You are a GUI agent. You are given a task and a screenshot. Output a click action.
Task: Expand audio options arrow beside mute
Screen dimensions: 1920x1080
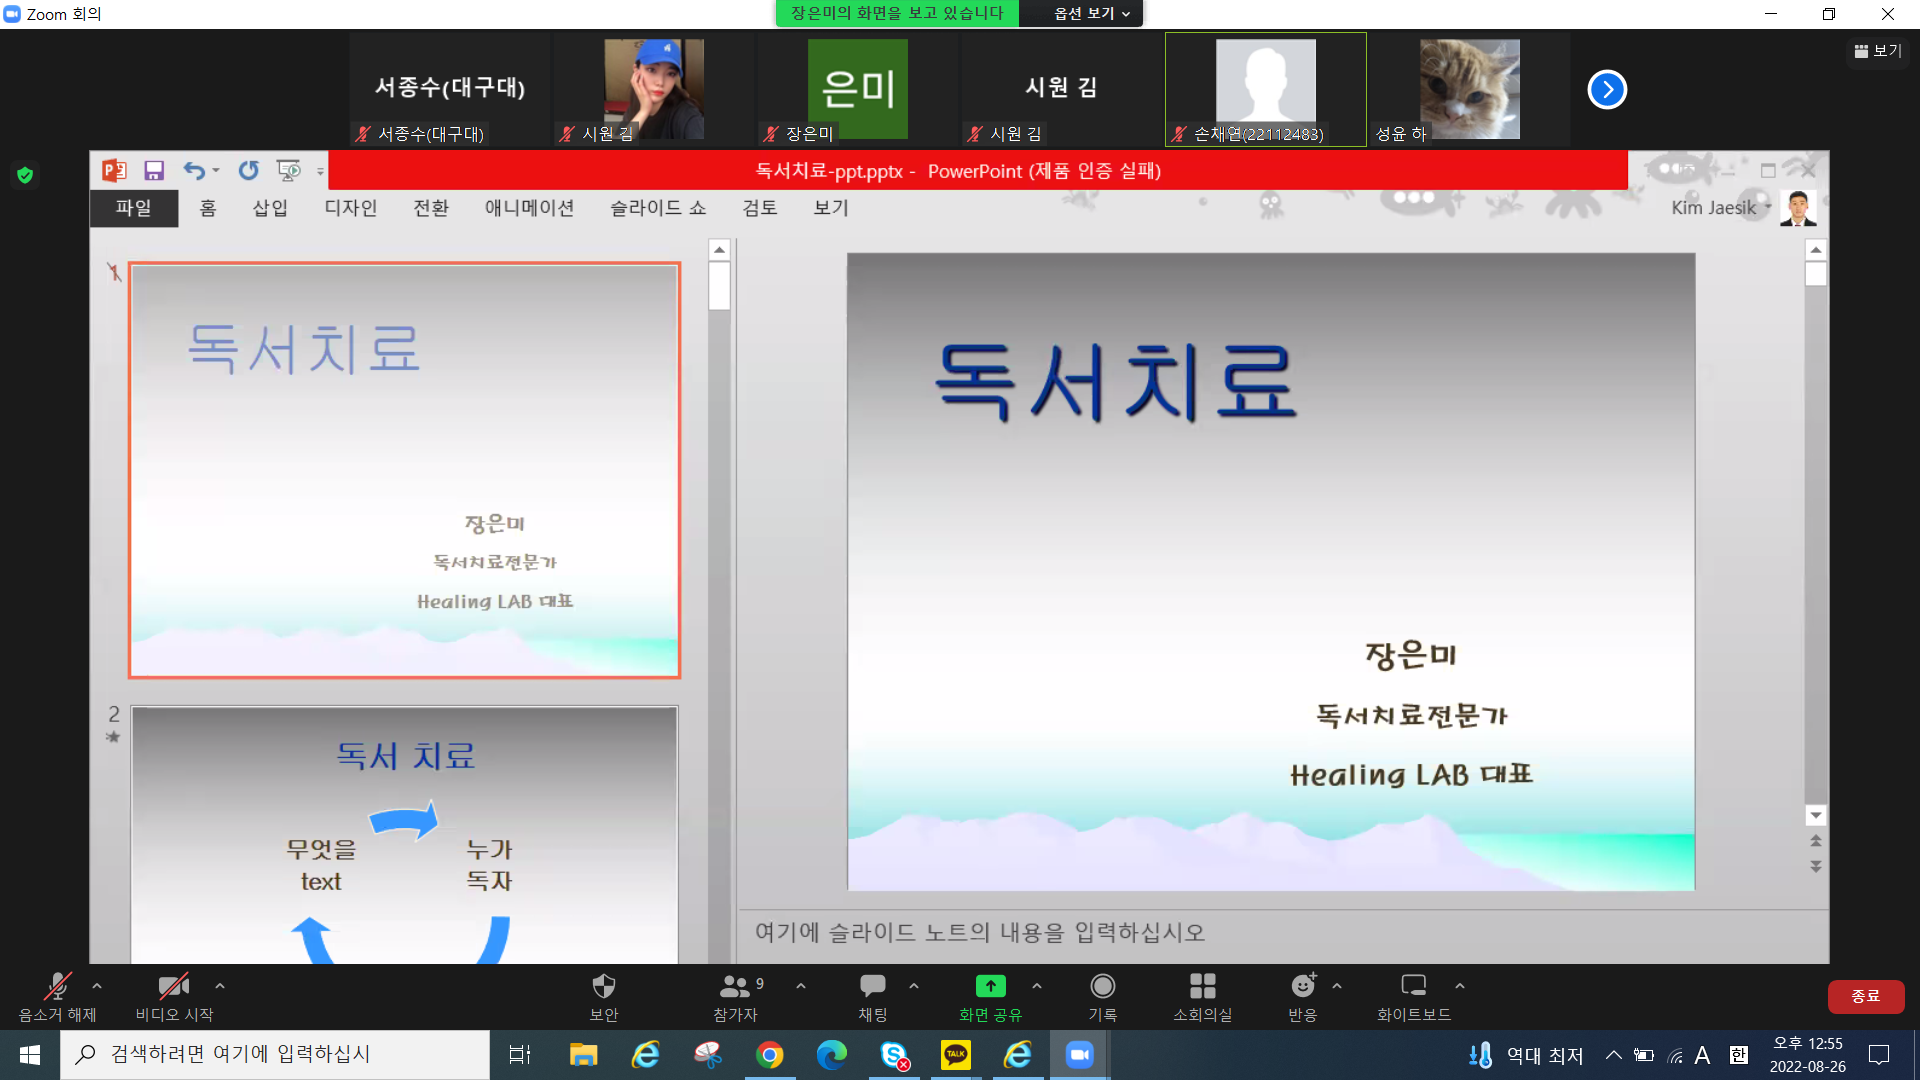tap(97, 986)
